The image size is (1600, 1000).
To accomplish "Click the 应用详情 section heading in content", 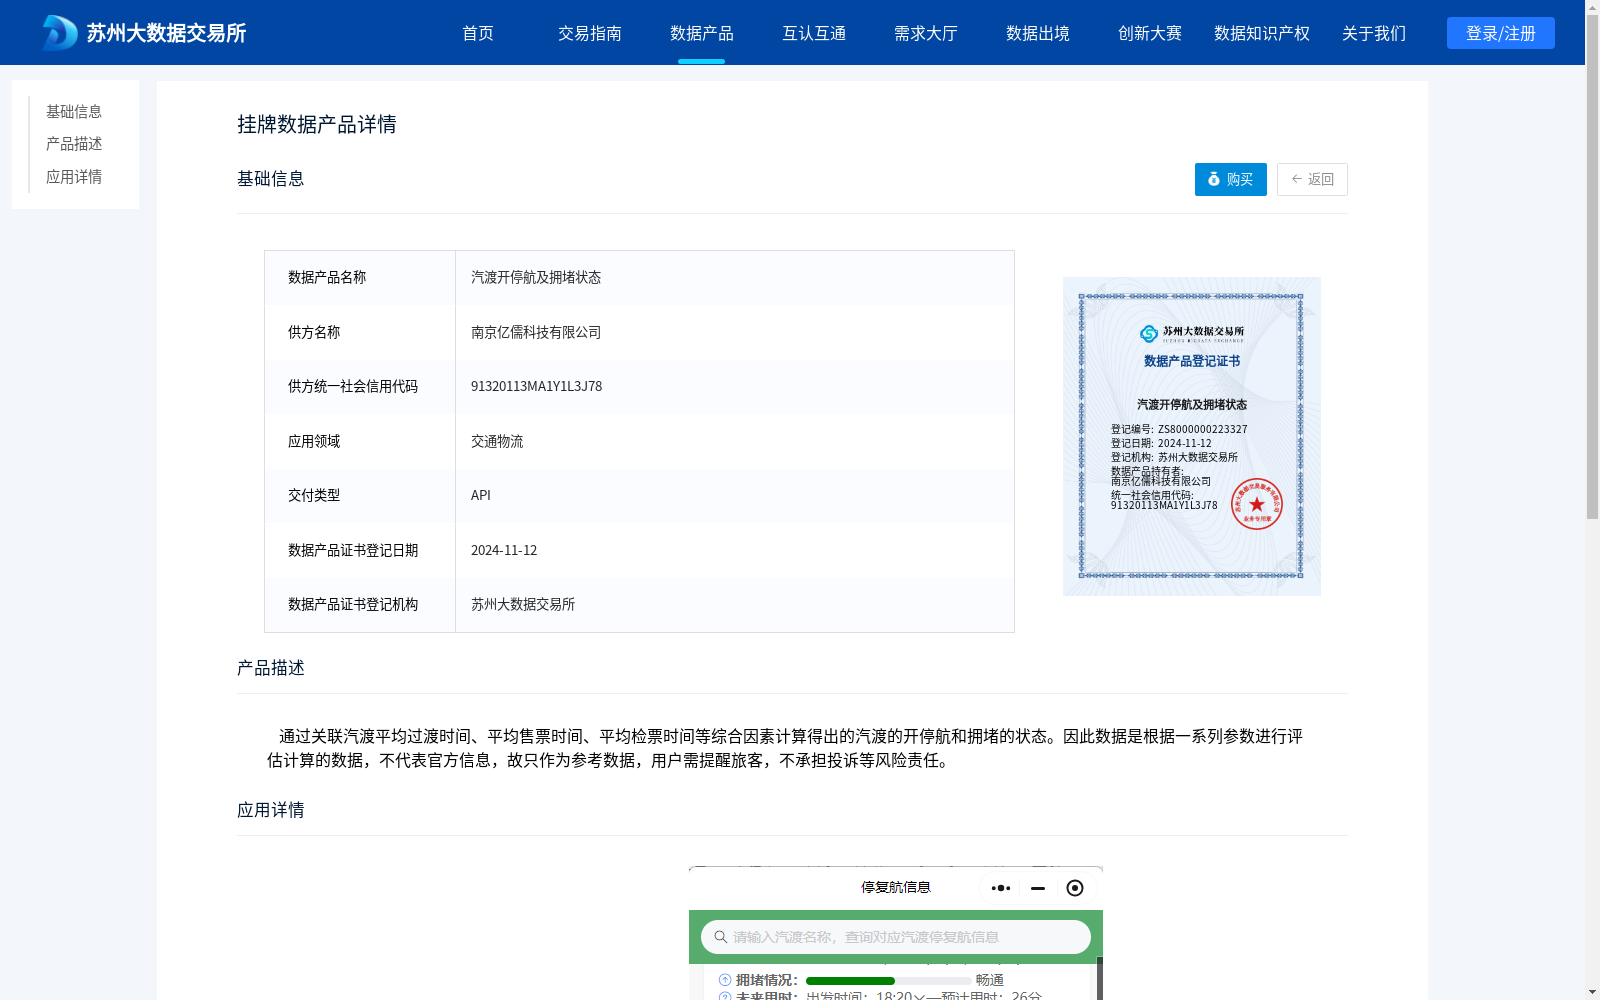I will tap(271, 810).
